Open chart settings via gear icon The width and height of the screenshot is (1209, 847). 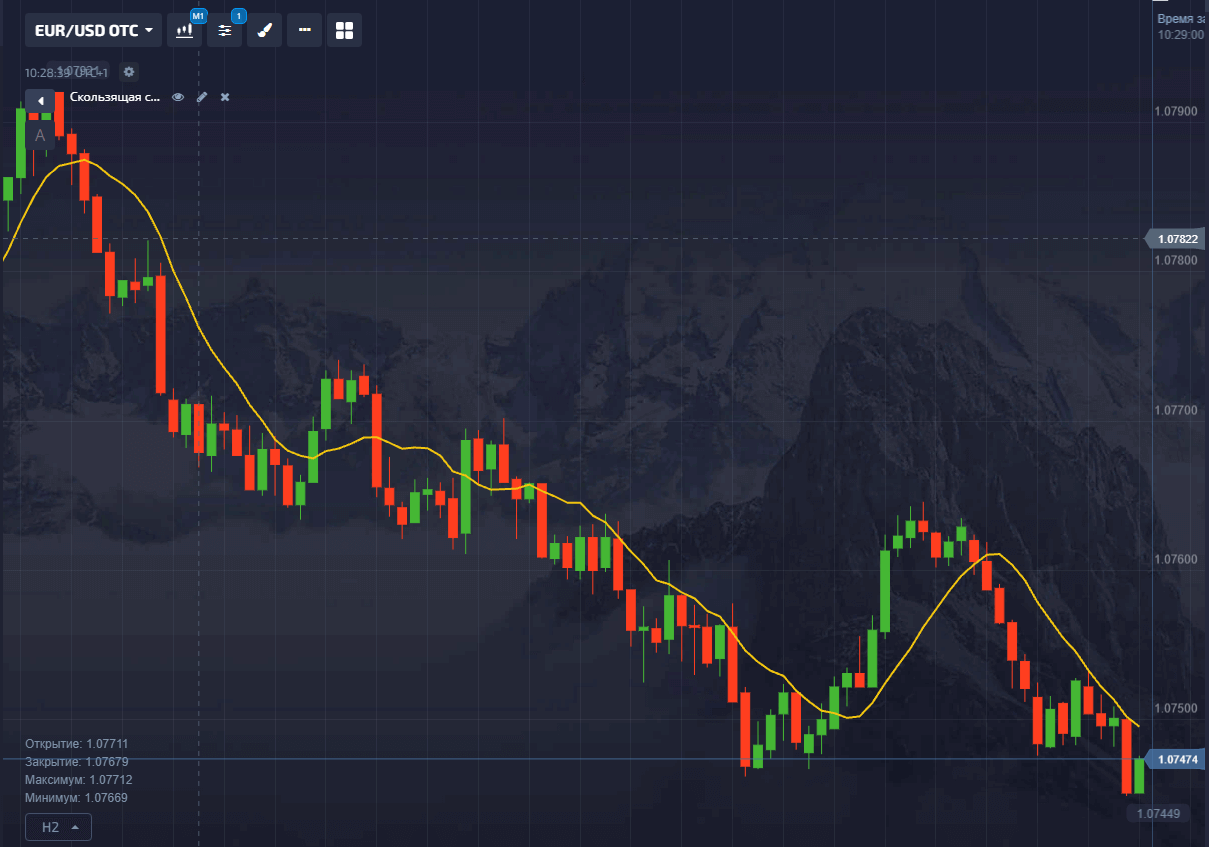[128, 72]
